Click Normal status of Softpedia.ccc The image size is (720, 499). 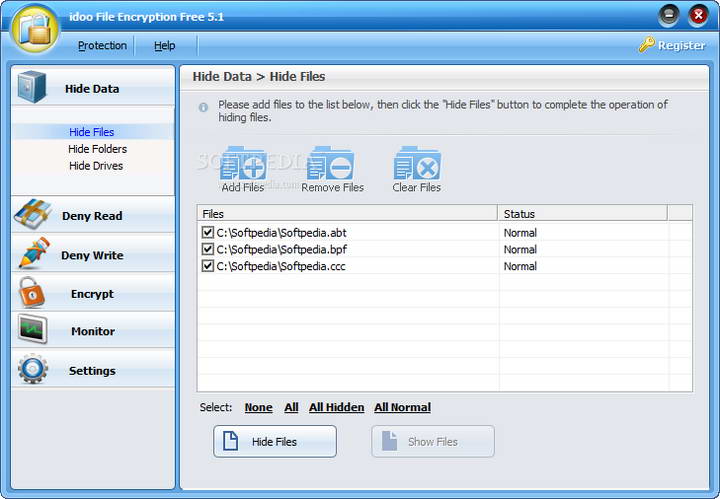click(520, 266)
